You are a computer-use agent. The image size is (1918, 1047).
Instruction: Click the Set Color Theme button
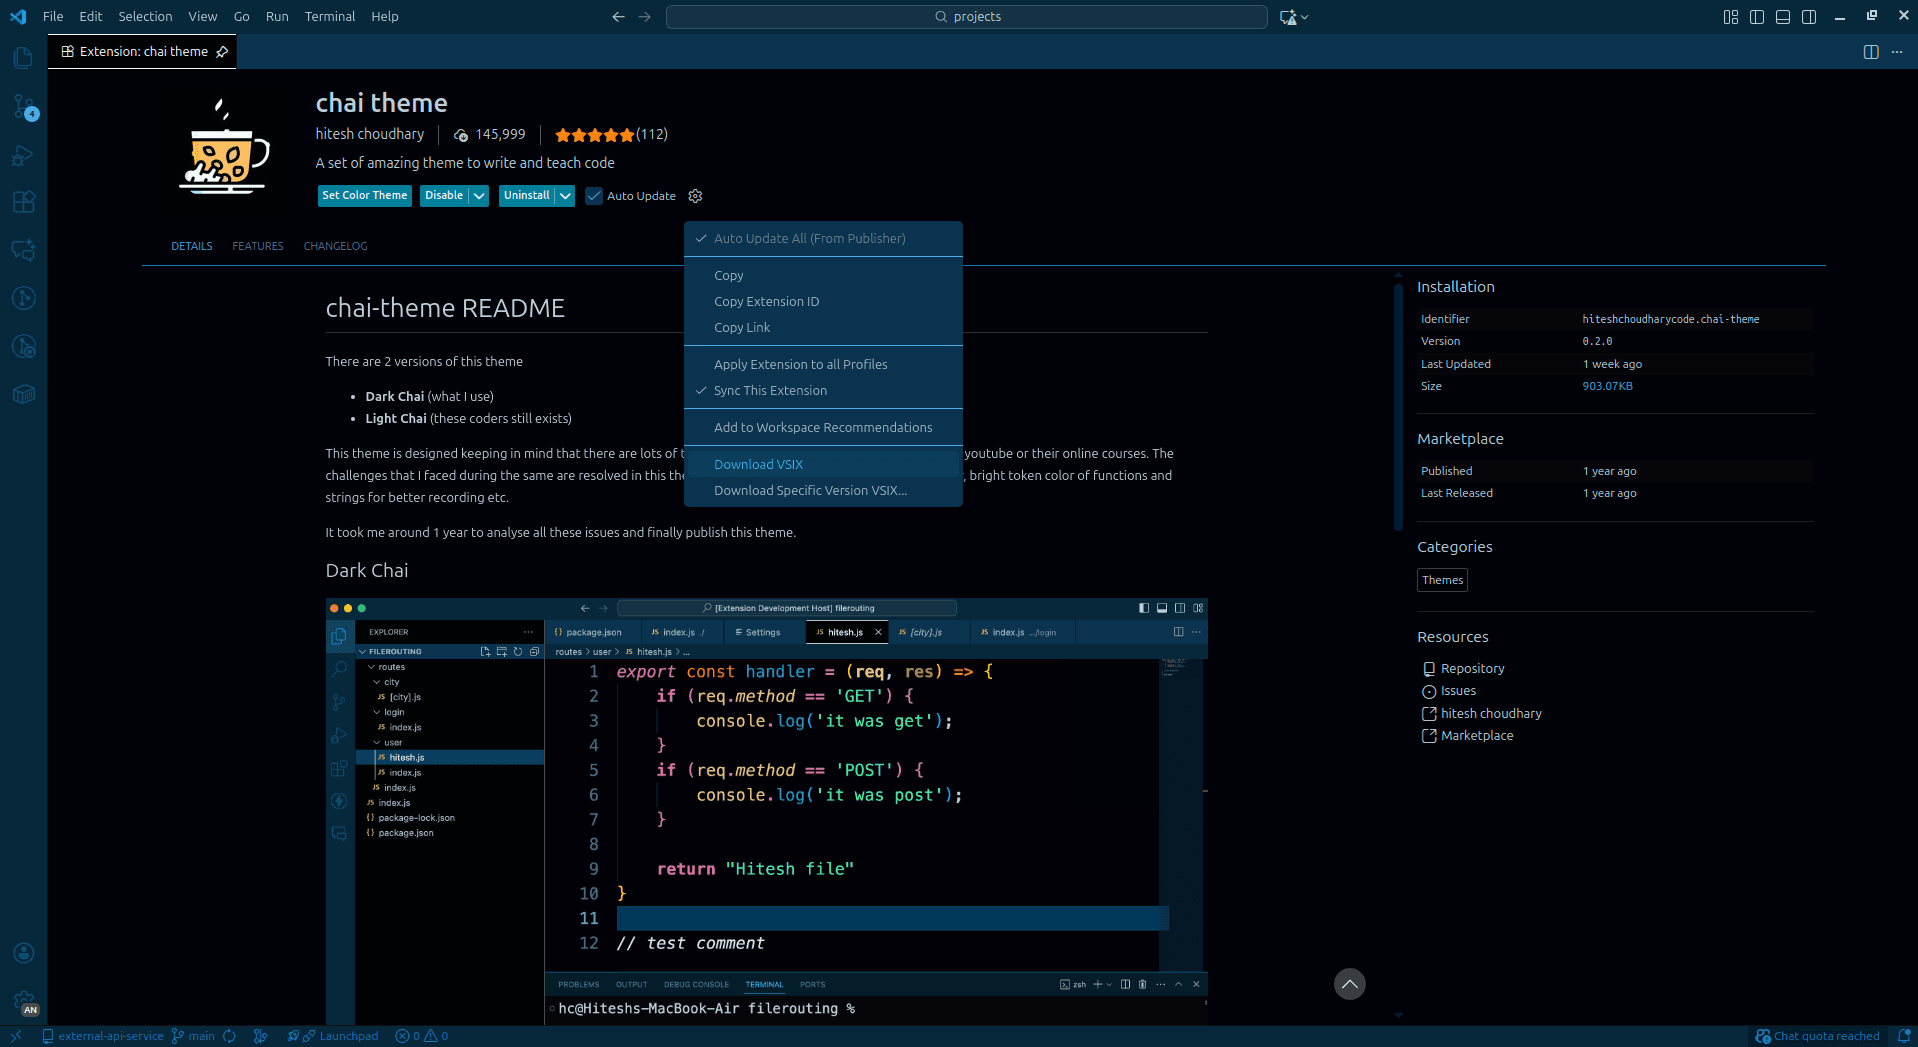[365, 196]
